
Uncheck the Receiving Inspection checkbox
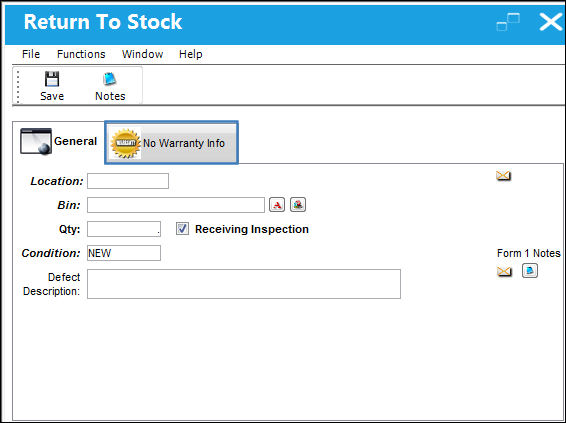[x=182, y=229]
